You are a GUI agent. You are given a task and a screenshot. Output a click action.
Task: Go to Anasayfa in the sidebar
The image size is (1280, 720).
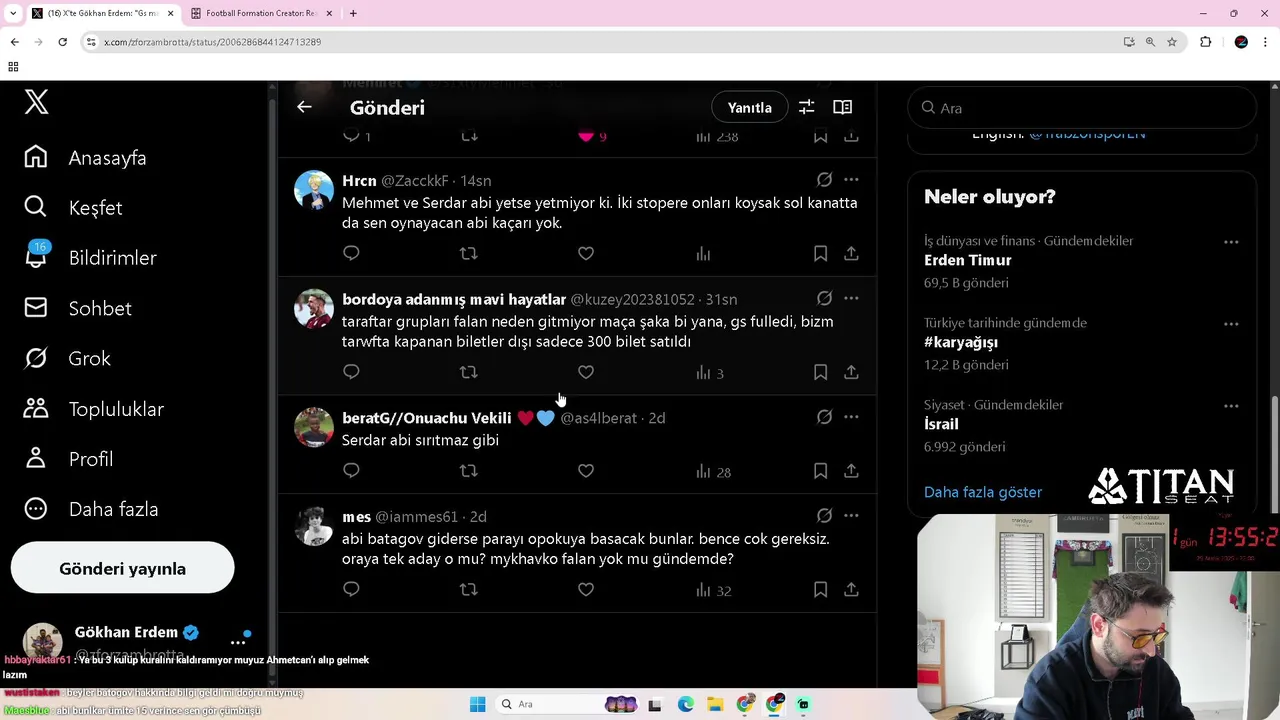86,158
